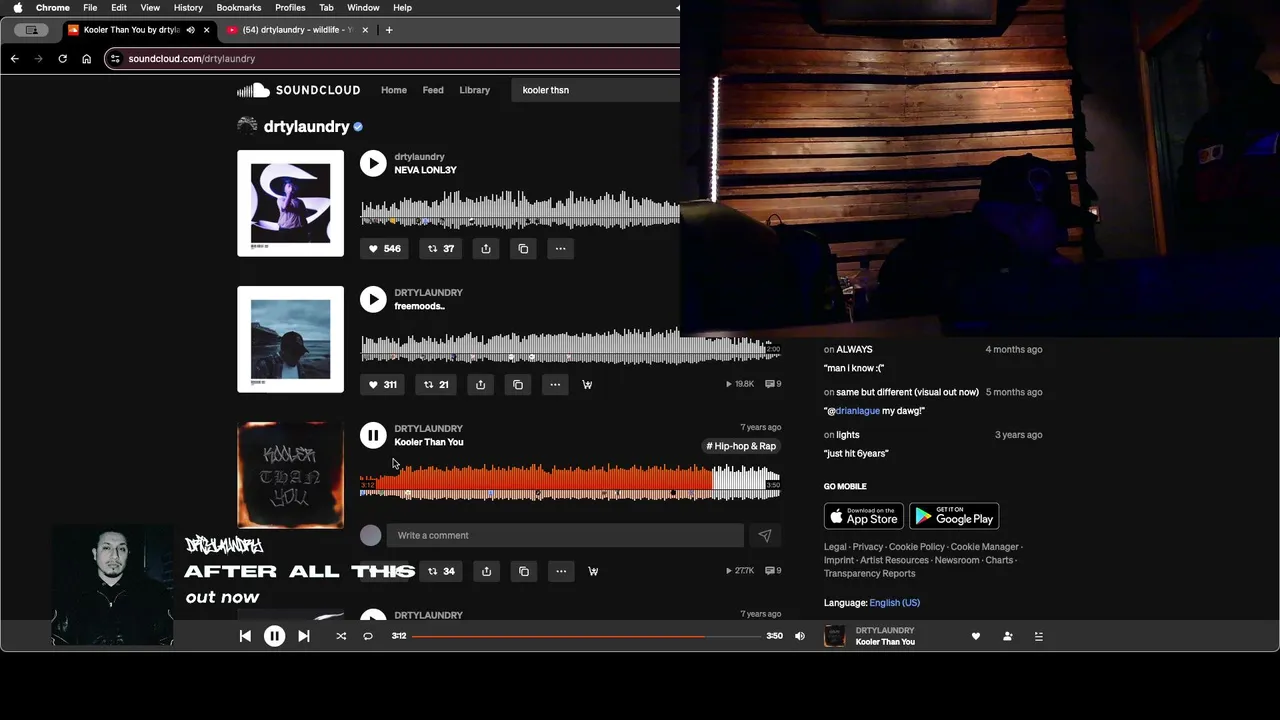Screen dimensions: 1280x720
Task: Change language English (US) link
Action: click(895, 603)
